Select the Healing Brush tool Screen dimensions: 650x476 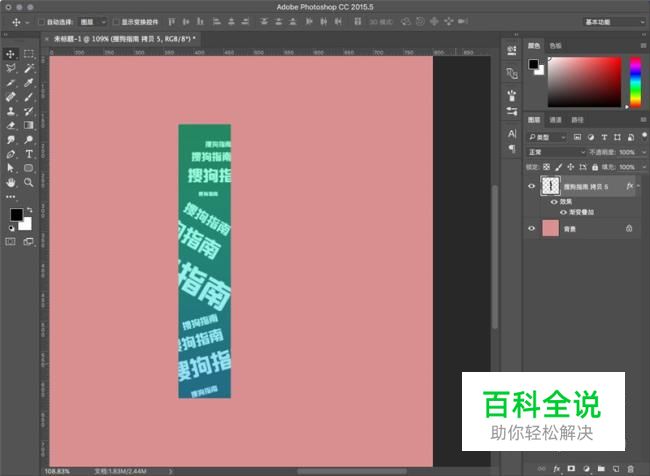point(10,97)
